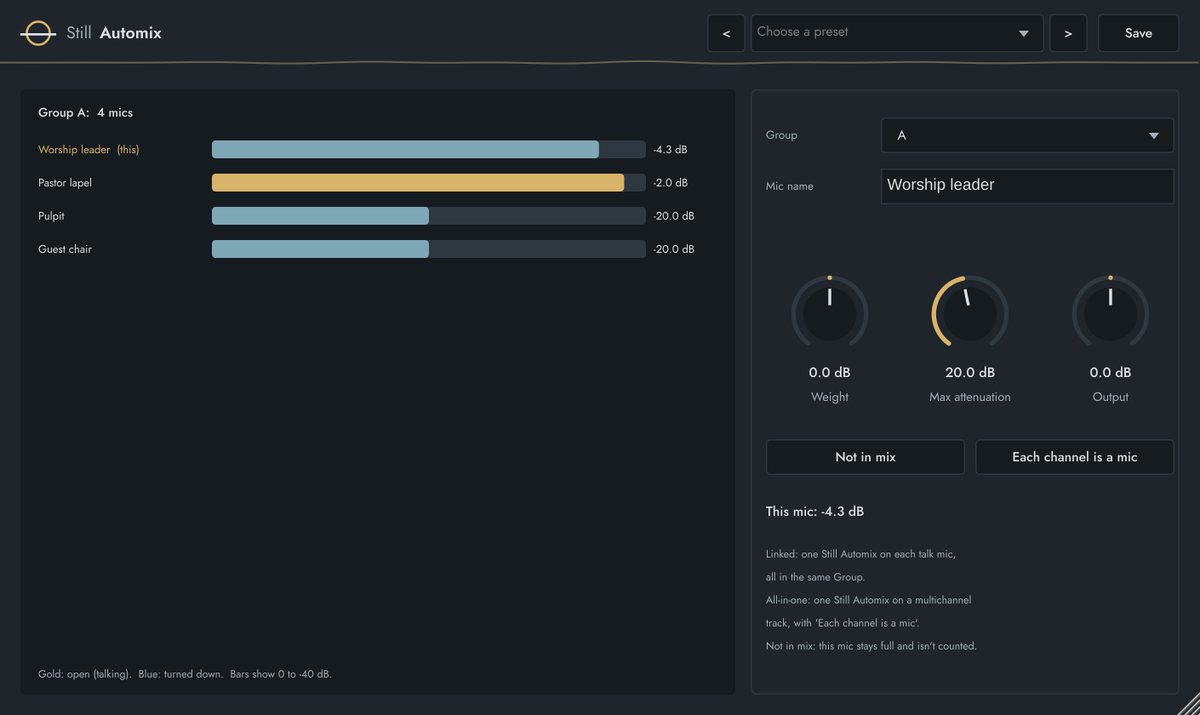Click the Group A: 4 mics heading
The image size is (1200, 715).
coord(85,113)
